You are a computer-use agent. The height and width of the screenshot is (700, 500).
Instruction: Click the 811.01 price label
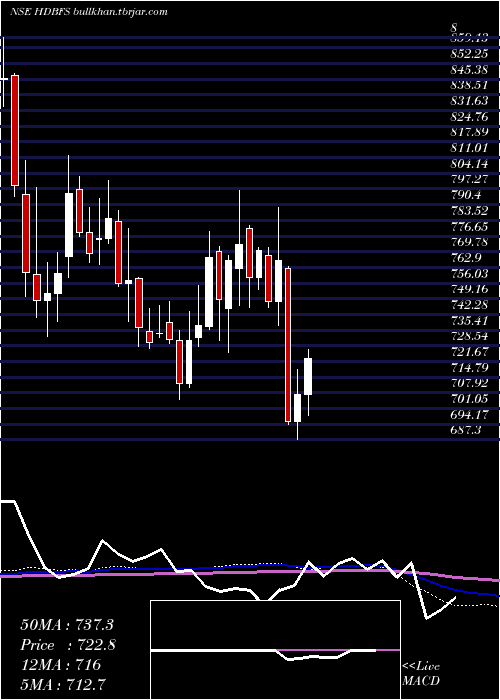(469, 147)
